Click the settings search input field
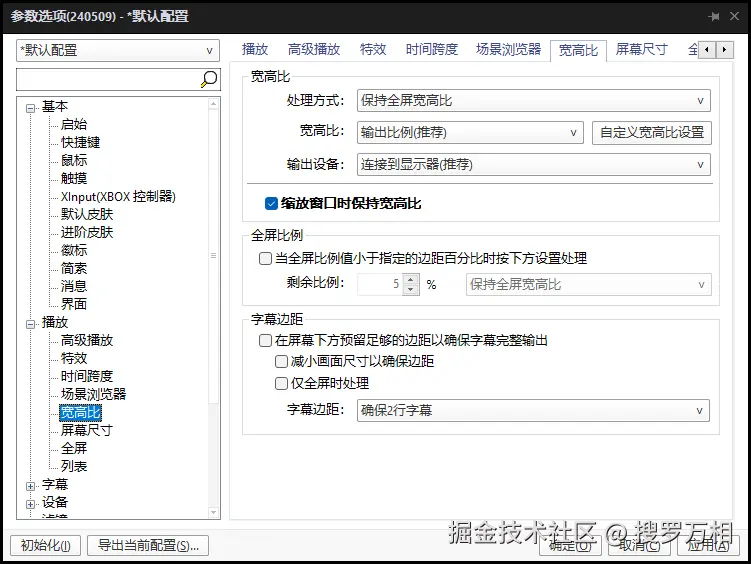751x564 pixels. point(108,79)
